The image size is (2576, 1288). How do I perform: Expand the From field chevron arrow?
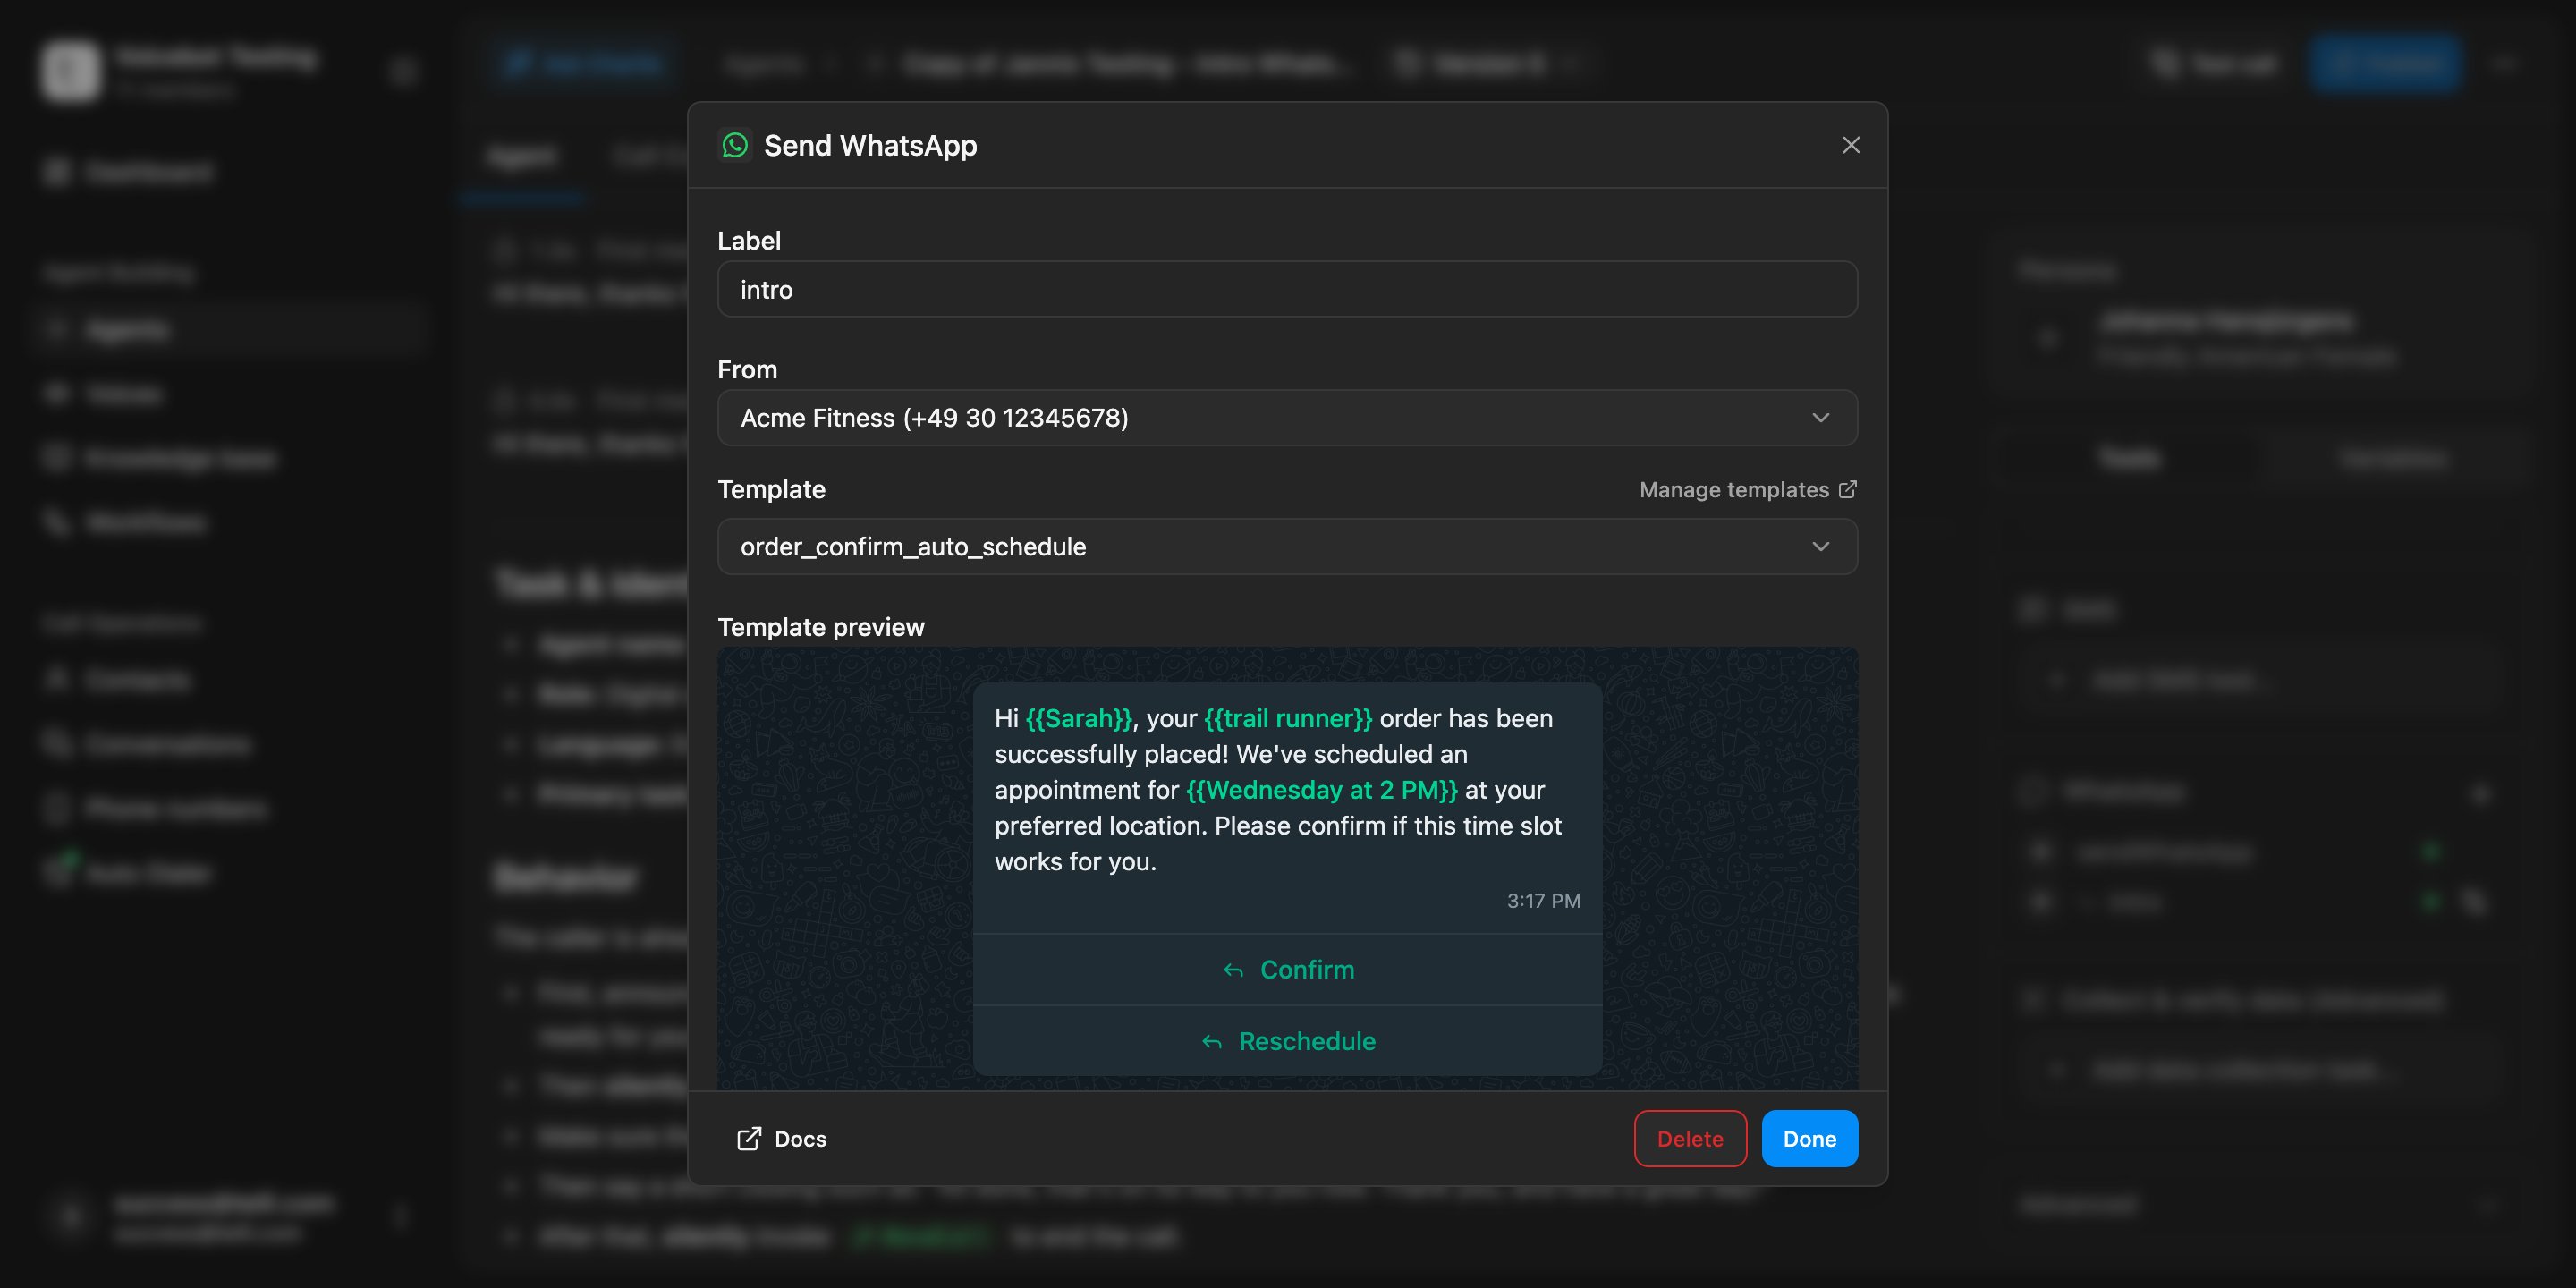point(1820,418)
